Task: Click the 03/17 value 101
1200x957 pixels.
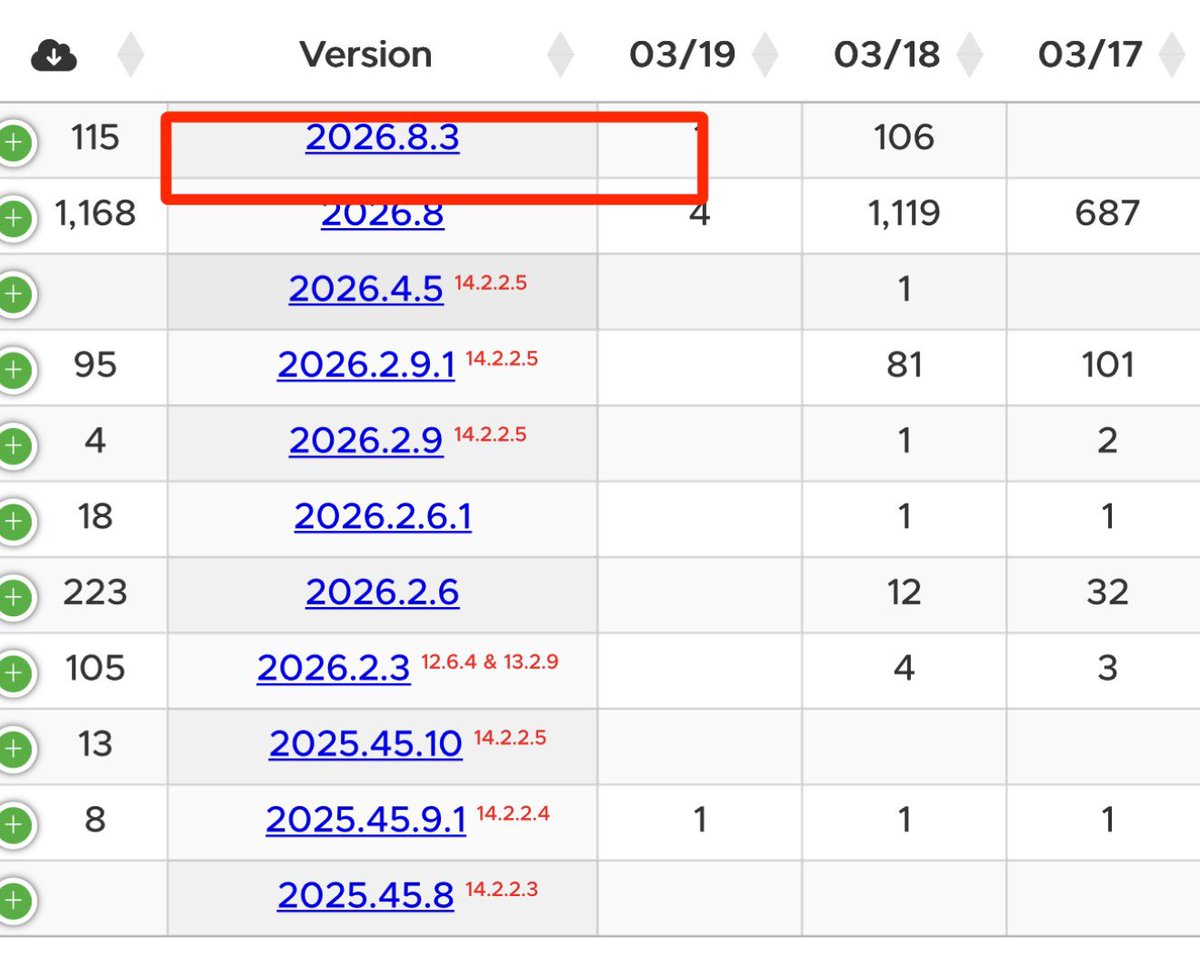Action: click(x=1108, y=366)
